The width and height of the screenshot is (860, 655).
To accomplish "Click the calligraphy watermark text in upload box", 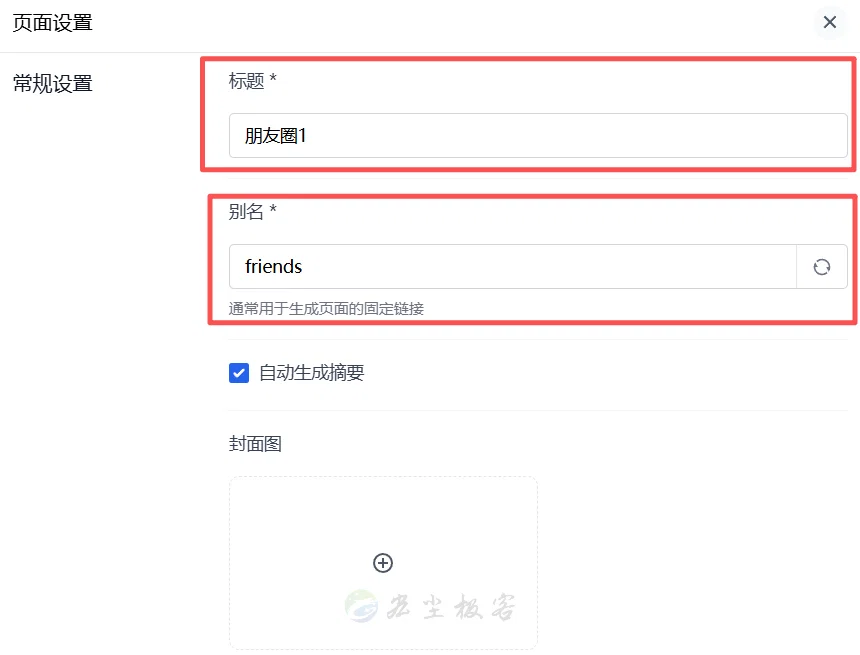I will coord(451,607).
